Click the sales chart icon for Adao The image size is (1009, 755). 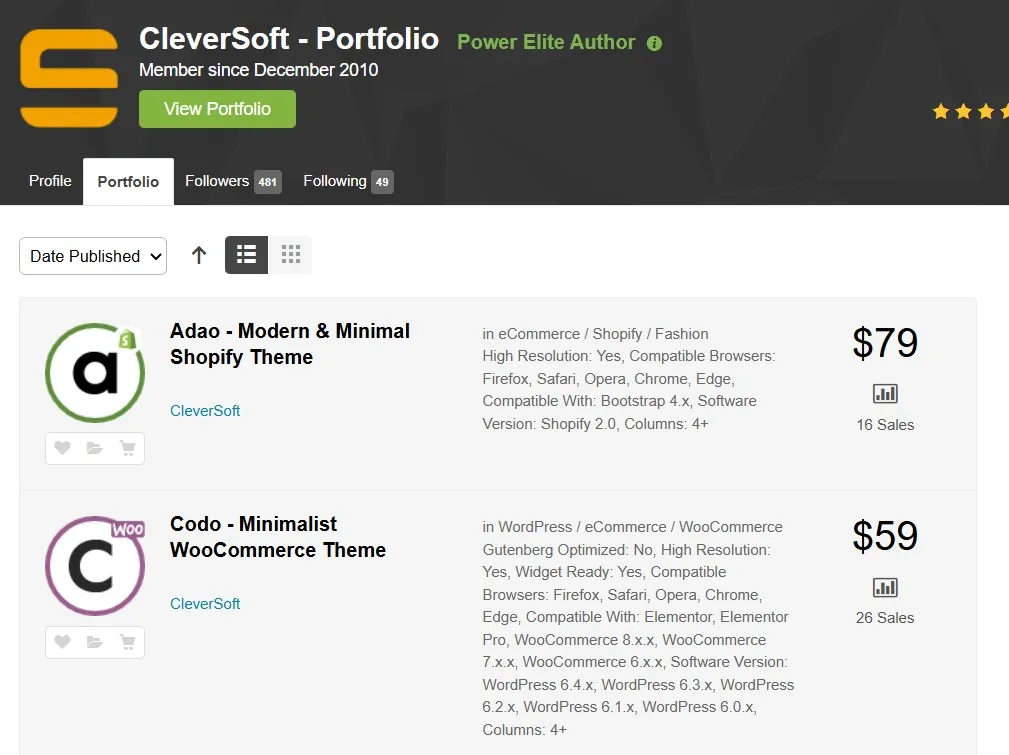click(x=885, y=394)
